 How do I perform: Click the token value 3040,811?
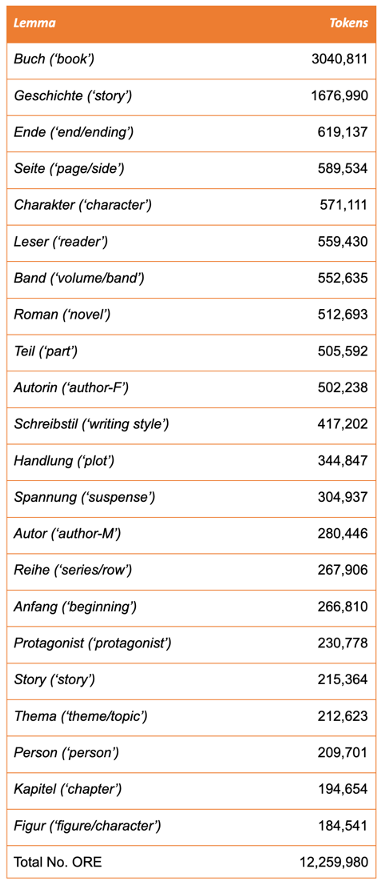[x=339, y=59]
